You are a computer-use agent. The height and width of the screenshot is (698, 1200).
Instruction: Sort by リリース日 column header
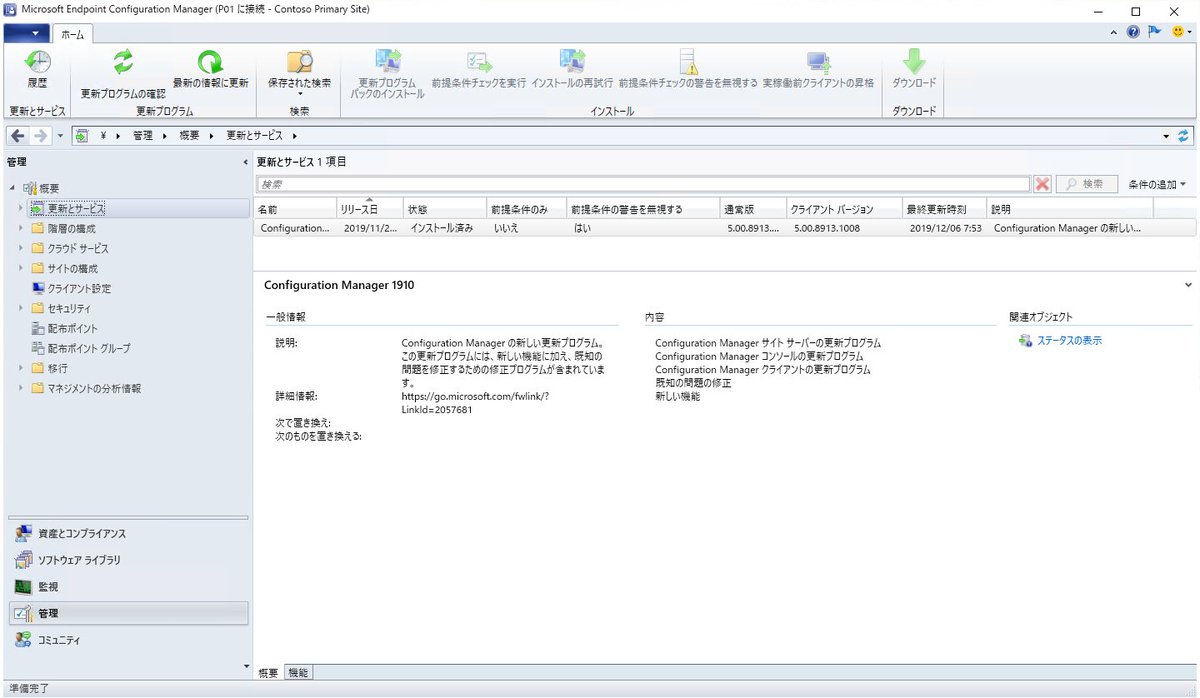coord(370,210)
